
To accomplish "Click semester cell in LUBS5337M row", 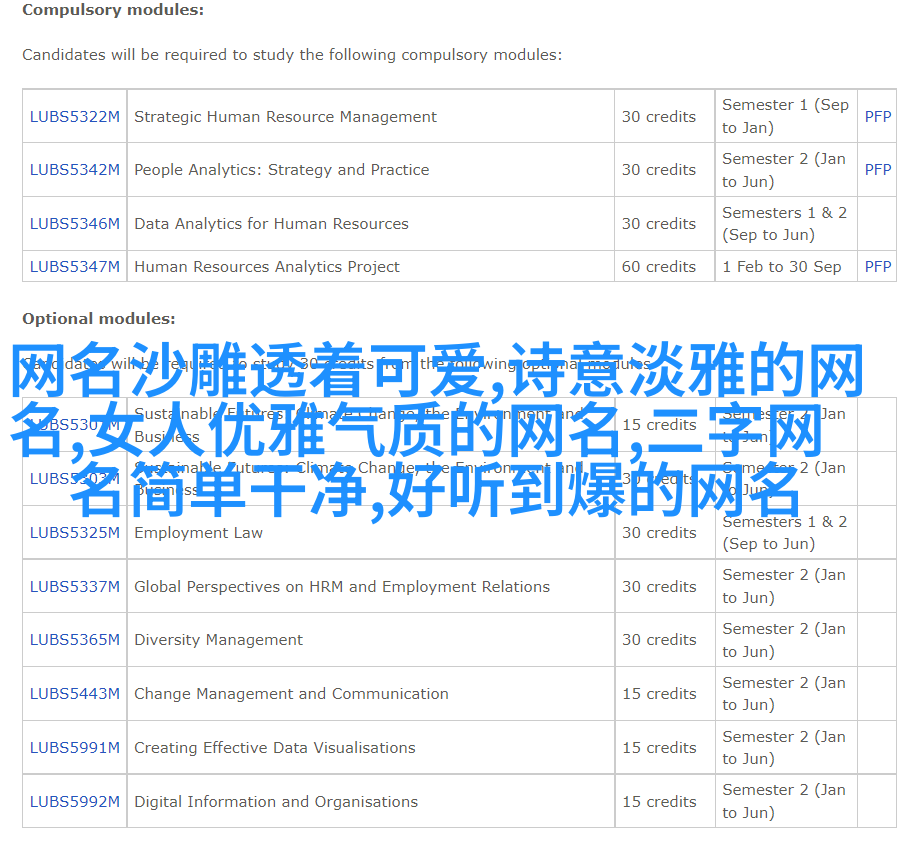I will point(784,586).
